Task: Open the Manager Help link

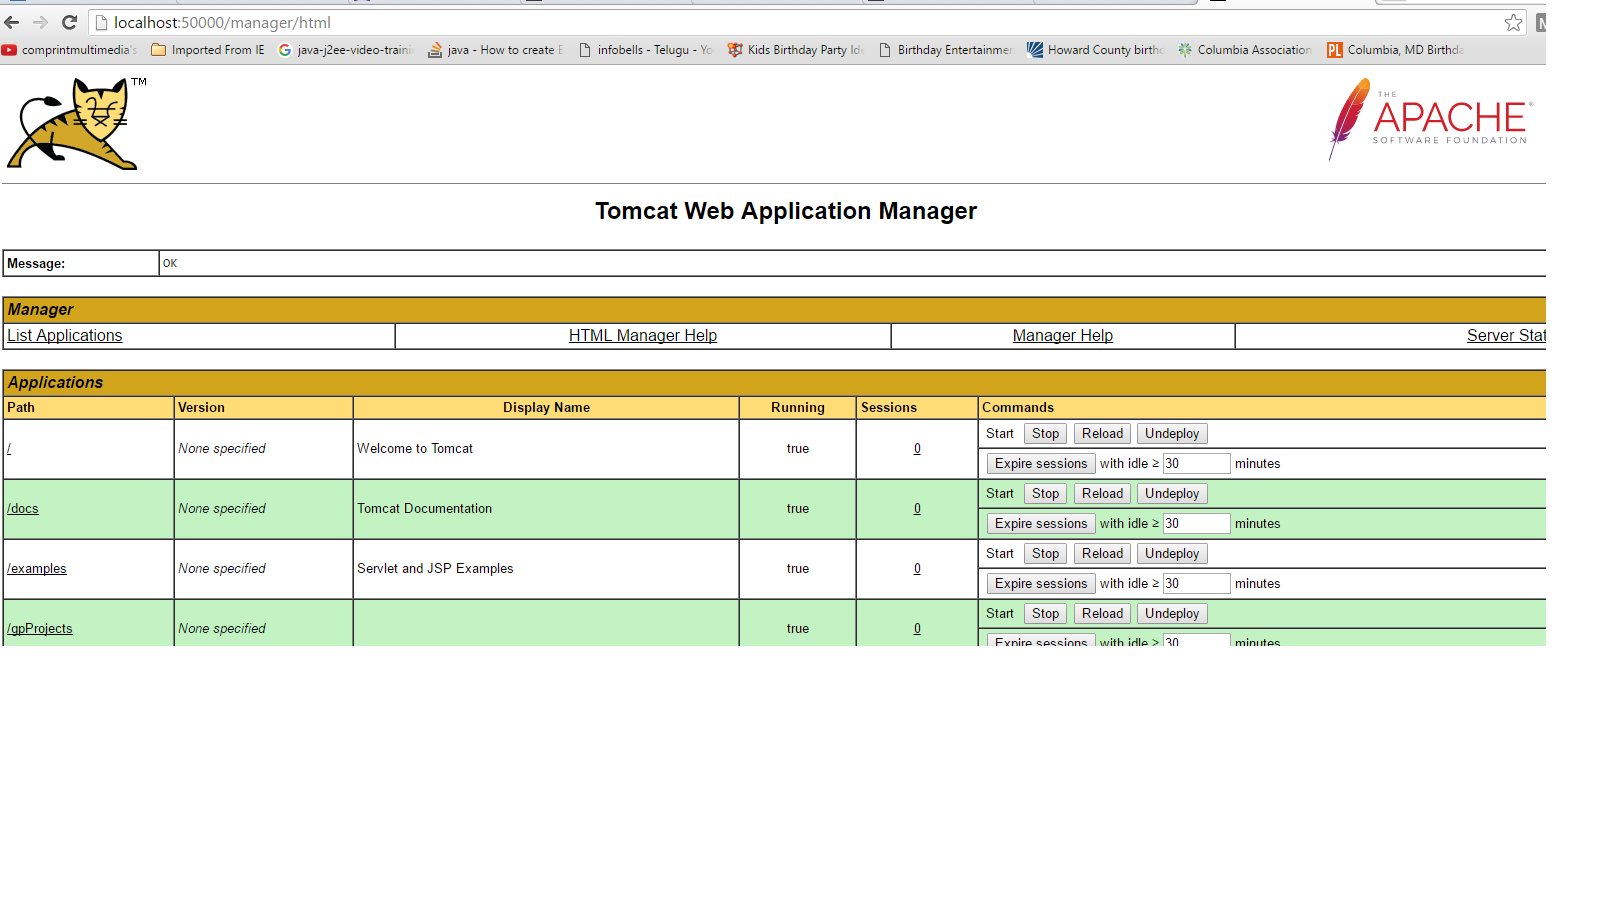Action: point(1062,336)
